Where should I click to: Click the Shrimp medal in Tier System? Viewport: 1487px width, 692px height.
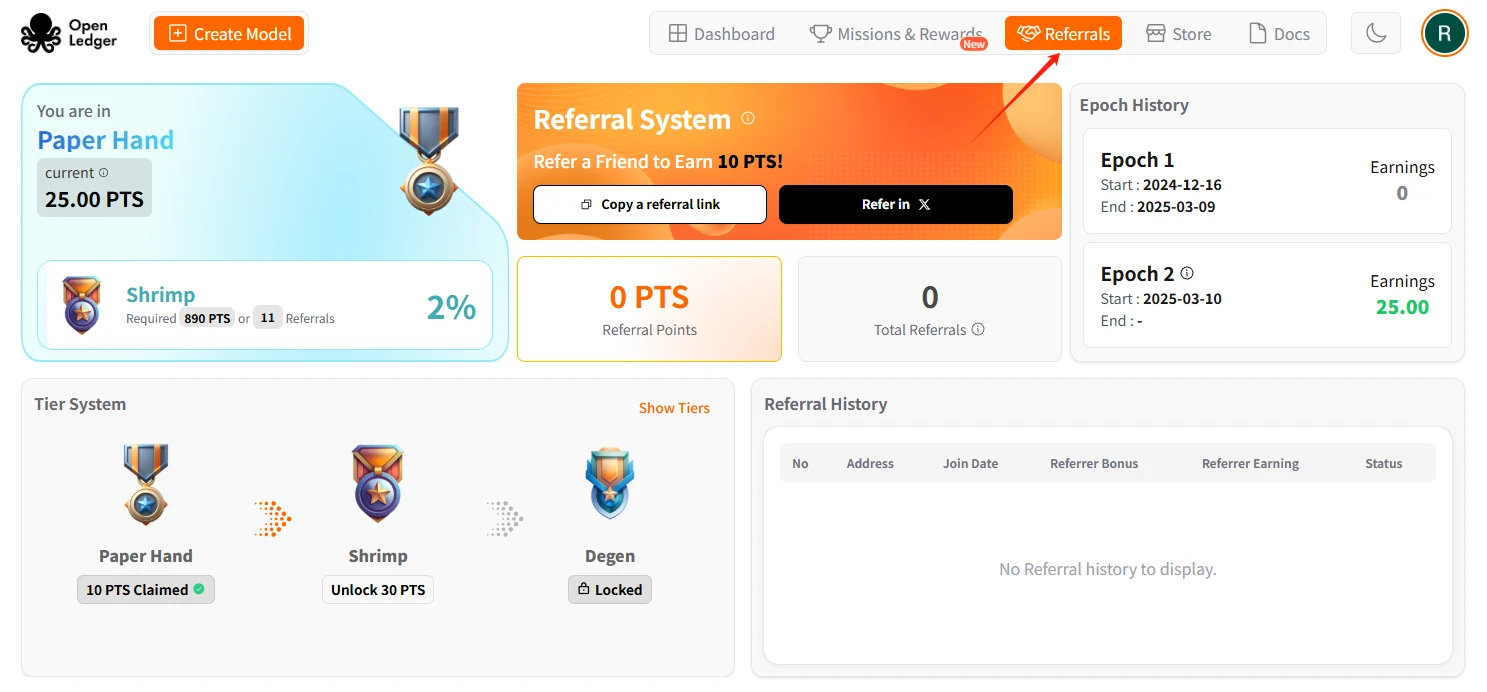(x=377, y=484)
